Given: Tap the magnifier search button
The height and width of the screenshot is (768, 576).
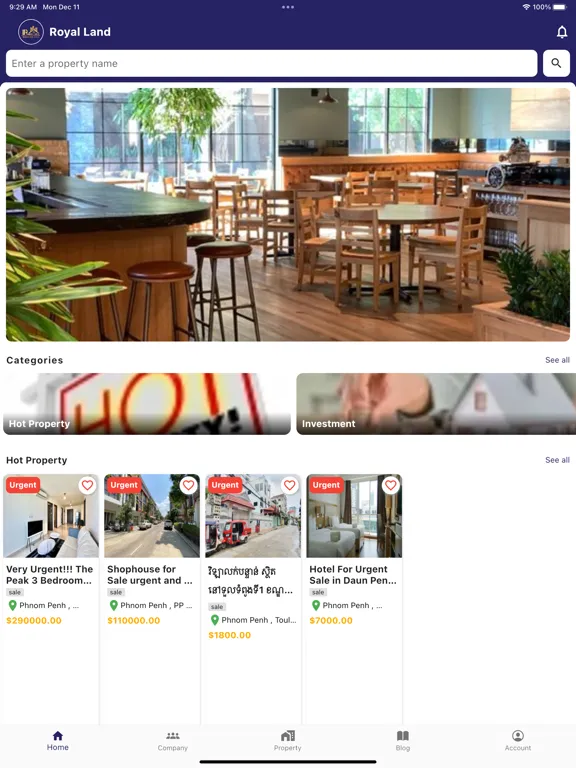Looking at the screenshot, I should tap(556, 63).
